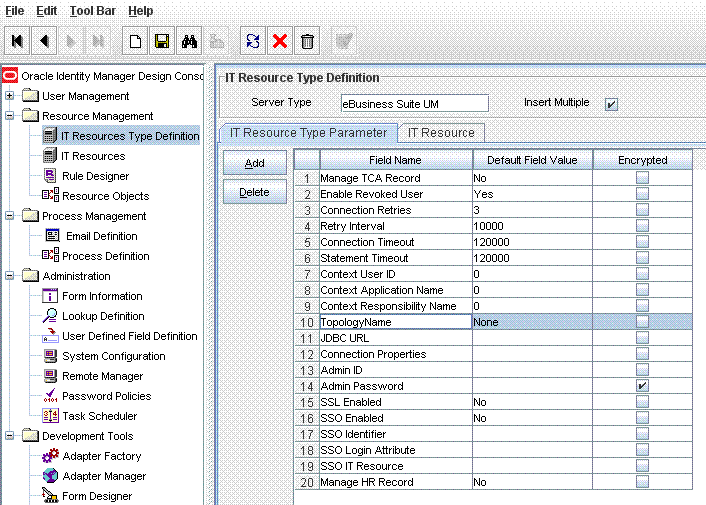Click the red X toolbar icon

[x=280, y=41]
